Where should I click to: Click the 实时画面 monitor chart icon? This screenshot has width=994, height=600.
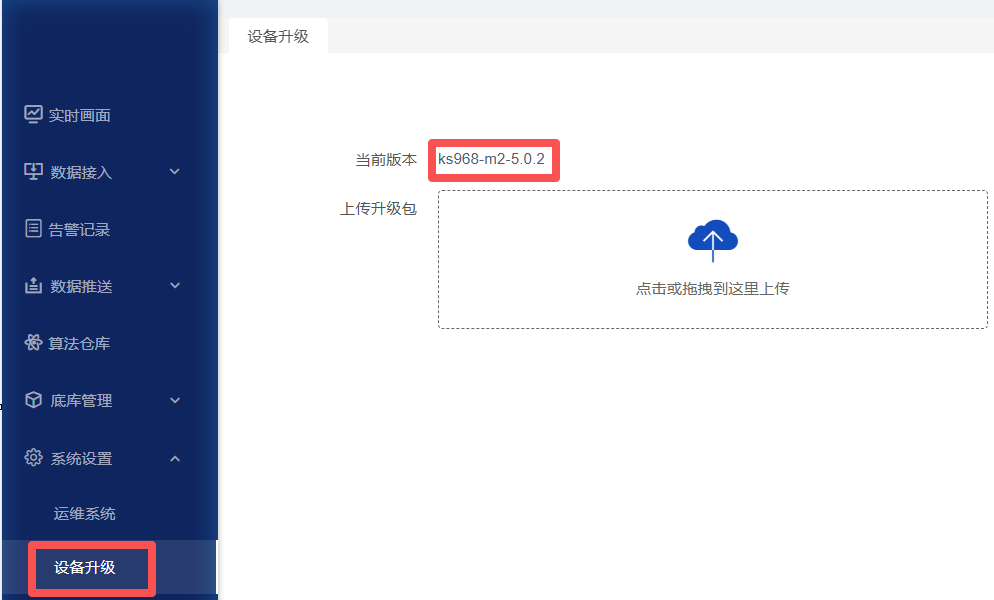click(33, 114)
